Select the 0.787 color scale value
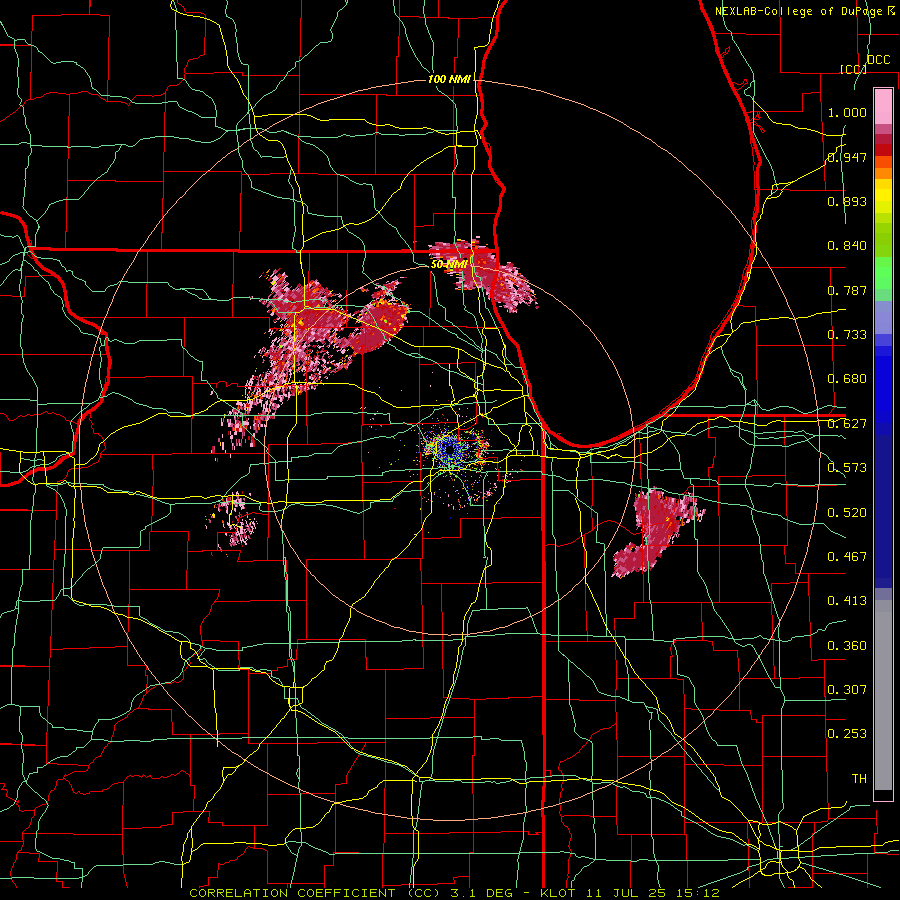This screenshot has height=900, width=900. (x=847, y=290)
